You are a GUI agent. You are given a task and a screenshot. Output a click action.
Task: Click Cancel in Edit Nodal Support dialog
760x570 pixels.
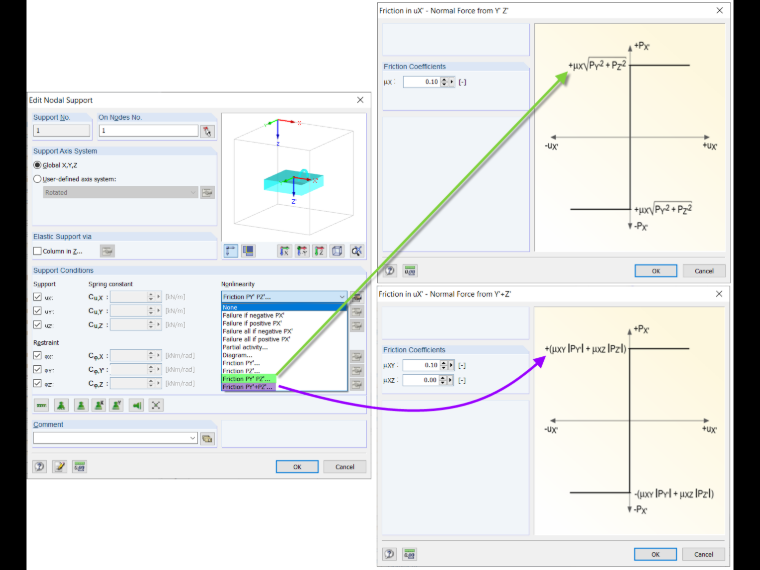click(x=345, y=466)
